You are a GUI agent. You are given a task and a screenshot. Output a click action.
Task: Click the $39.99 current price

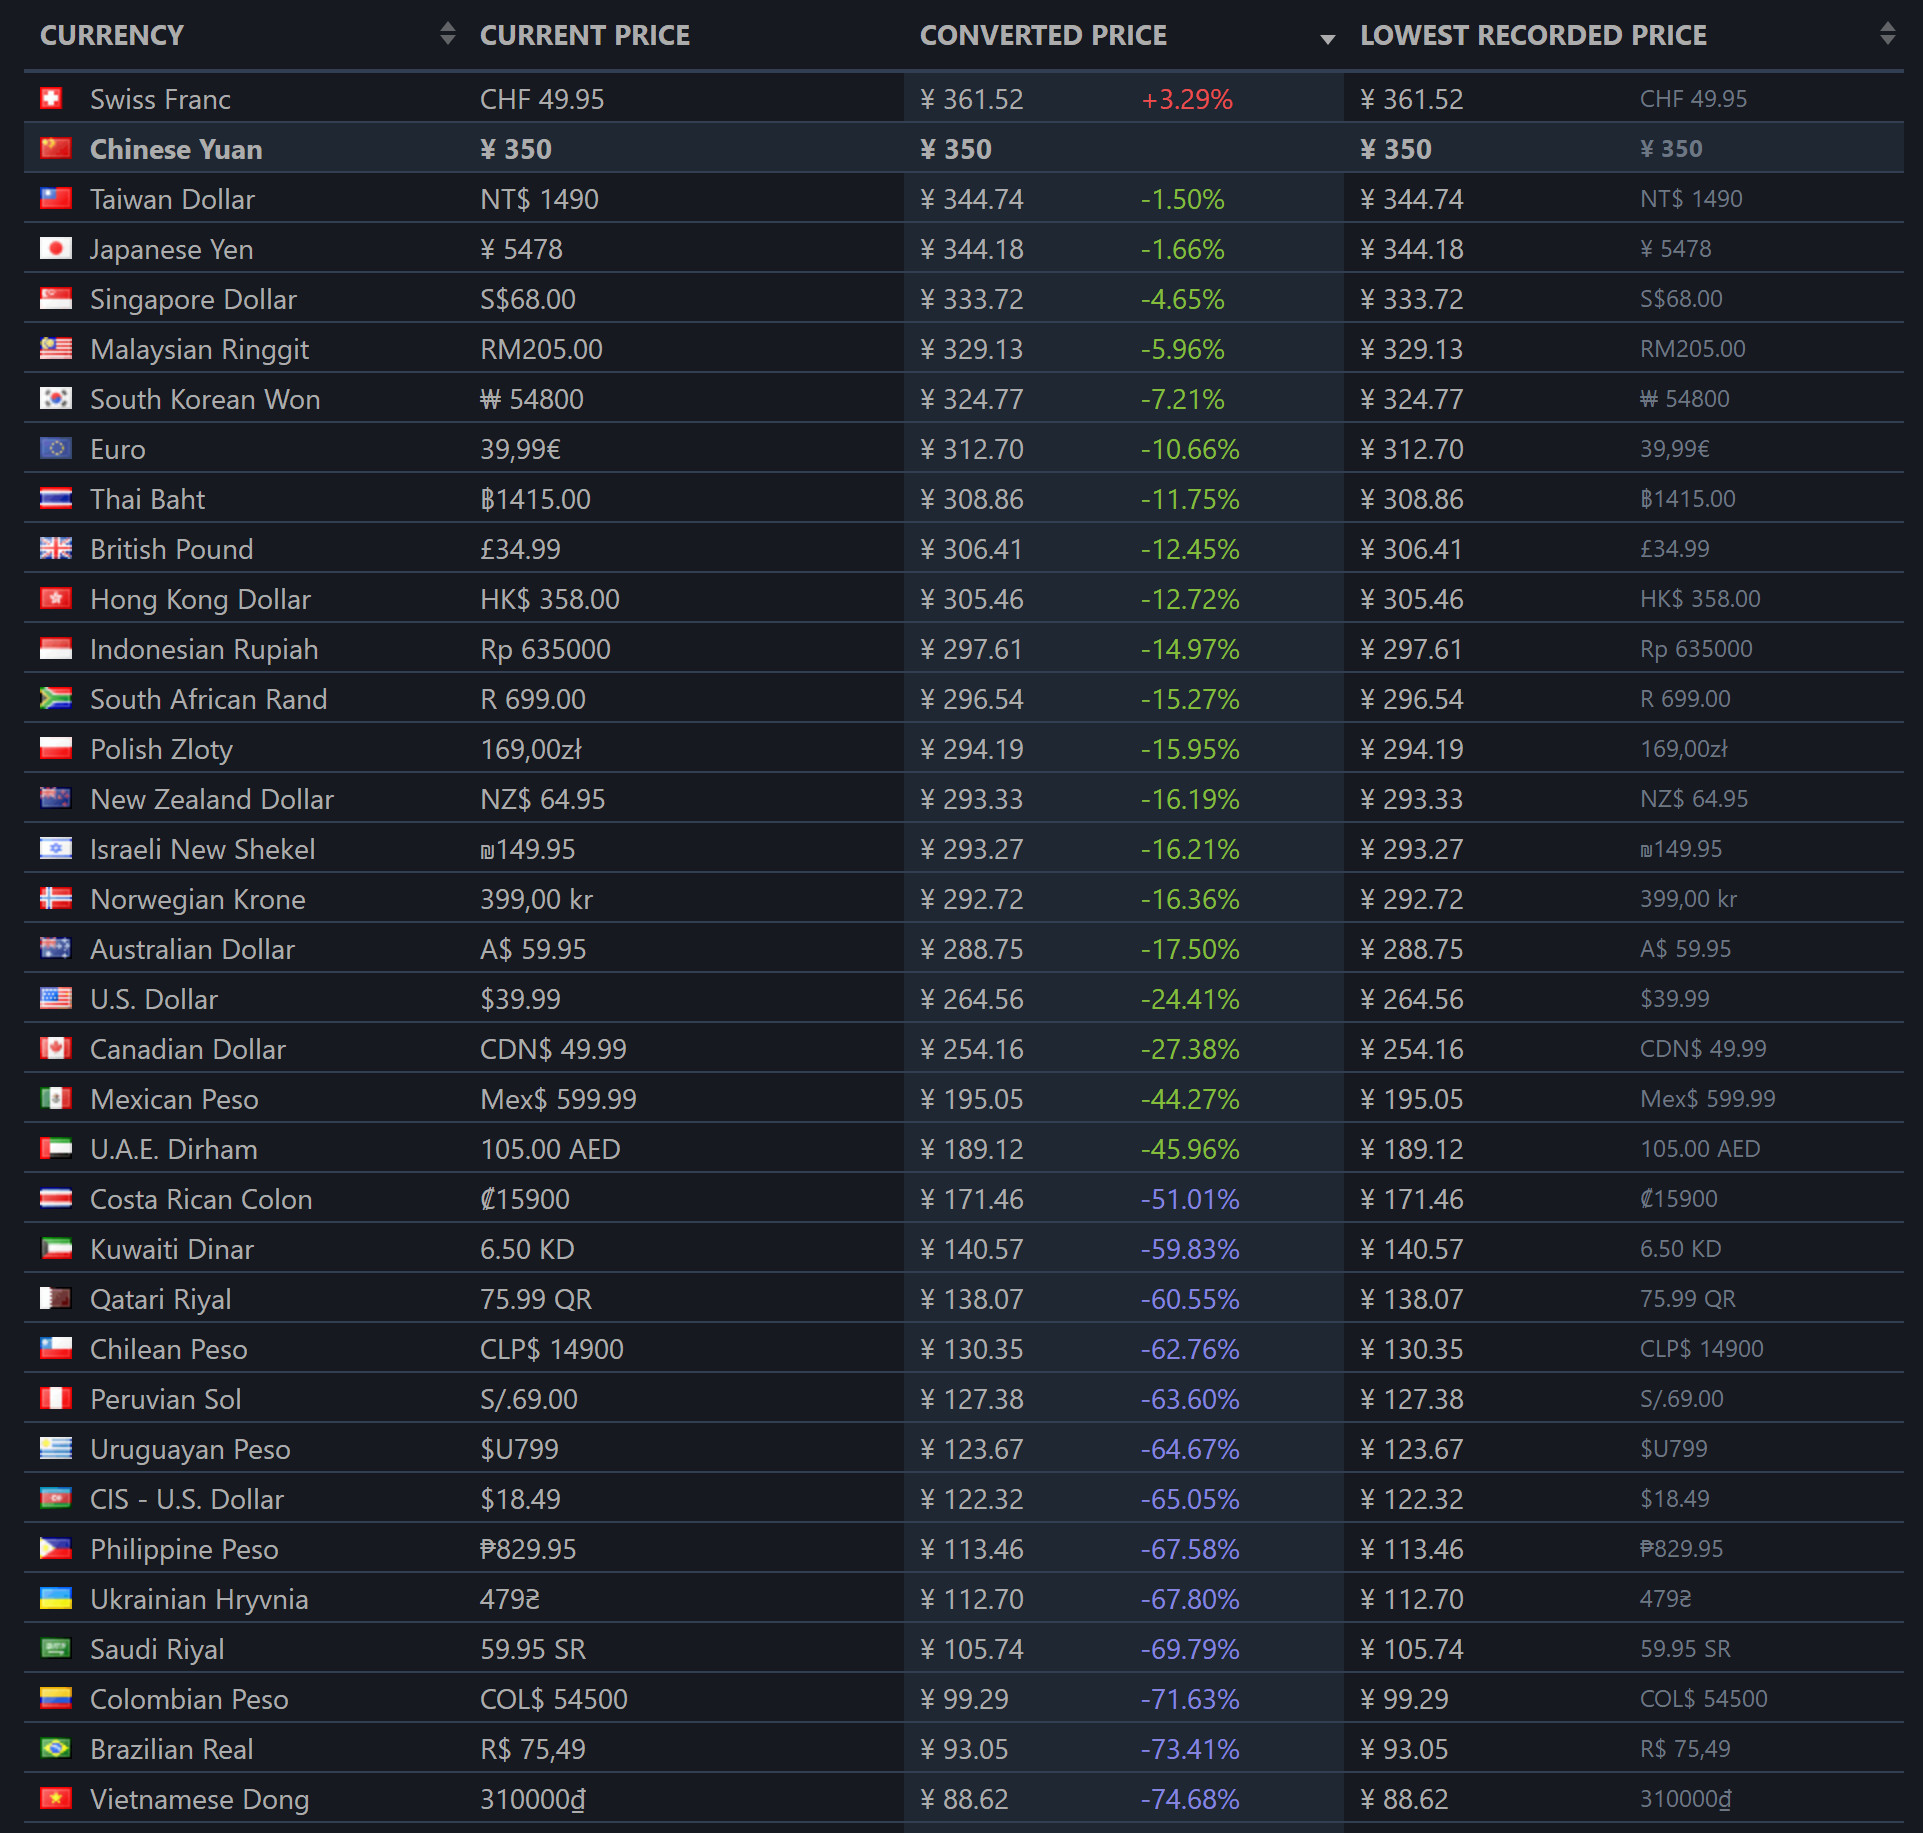pyautogui.click(x=520, y=999)
